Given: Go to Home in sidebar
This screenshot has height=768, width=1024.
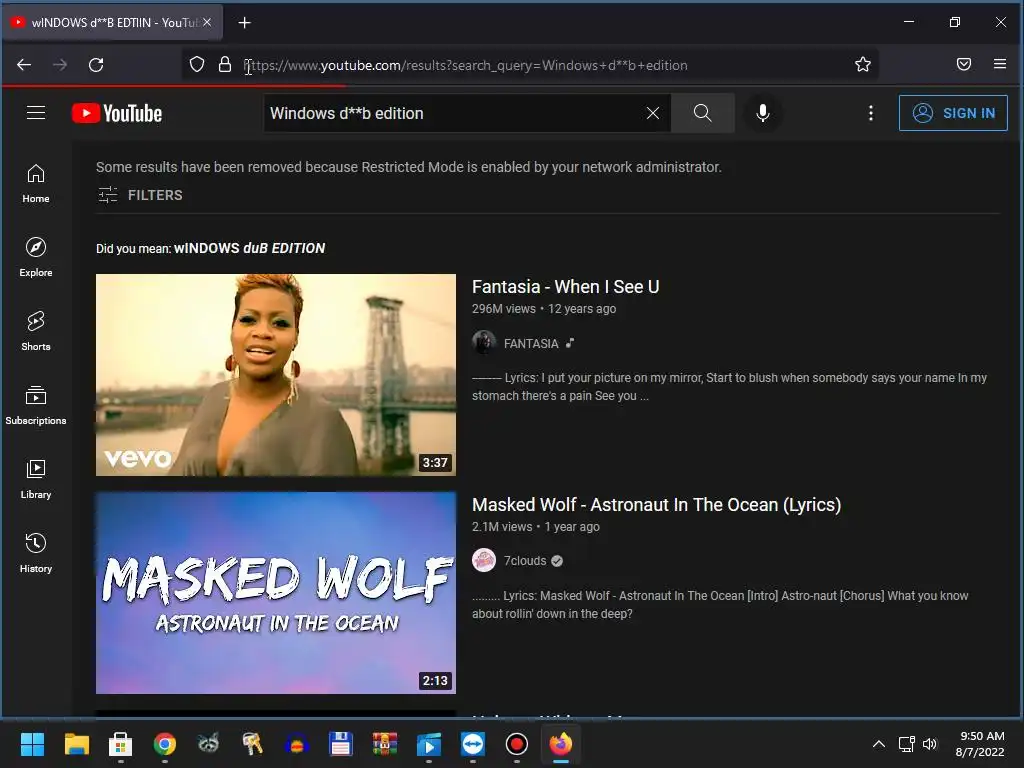Looking at the screenshot, I should [36, 184].
